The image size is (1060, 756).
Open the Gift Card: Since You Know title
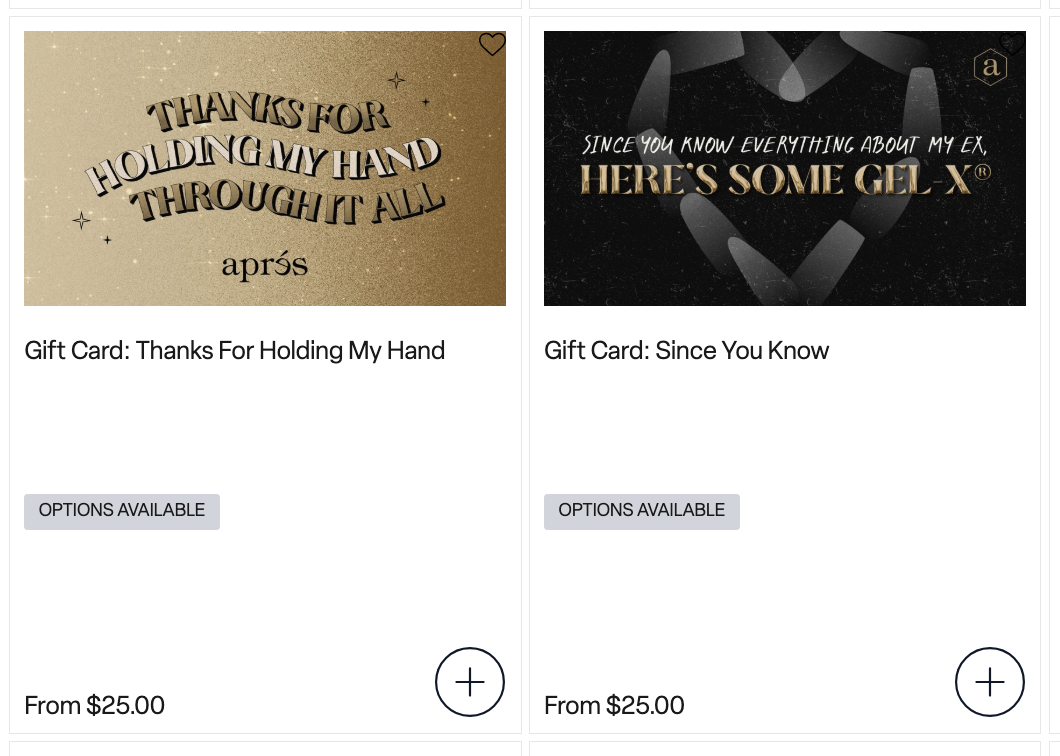(687, 351)
